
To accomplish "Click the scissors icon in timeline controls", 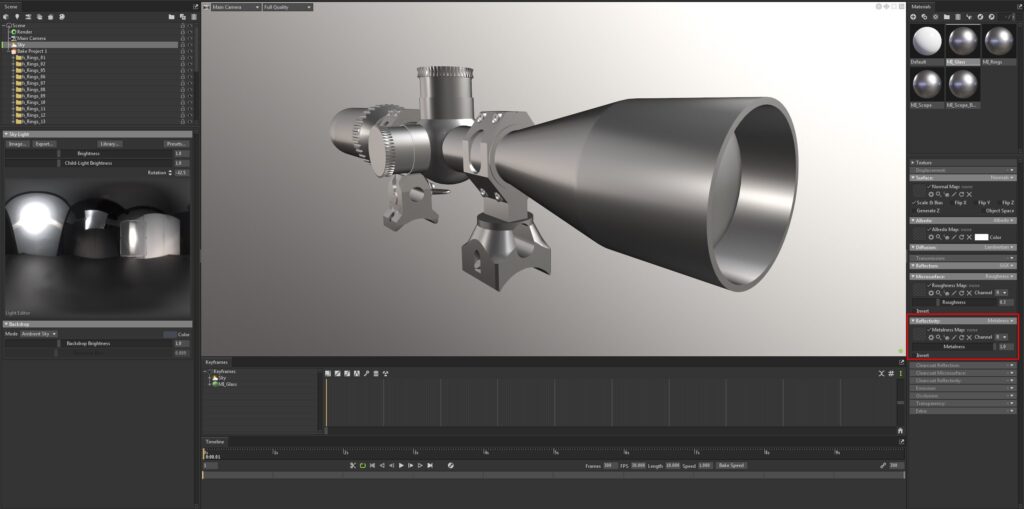I will click(352, 465).
